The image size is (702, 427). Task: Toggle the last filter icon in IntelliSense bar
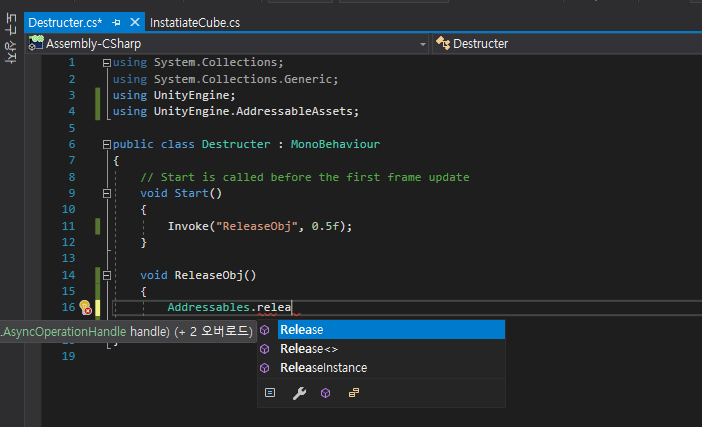pyautogui.click(x=354, y=394)
